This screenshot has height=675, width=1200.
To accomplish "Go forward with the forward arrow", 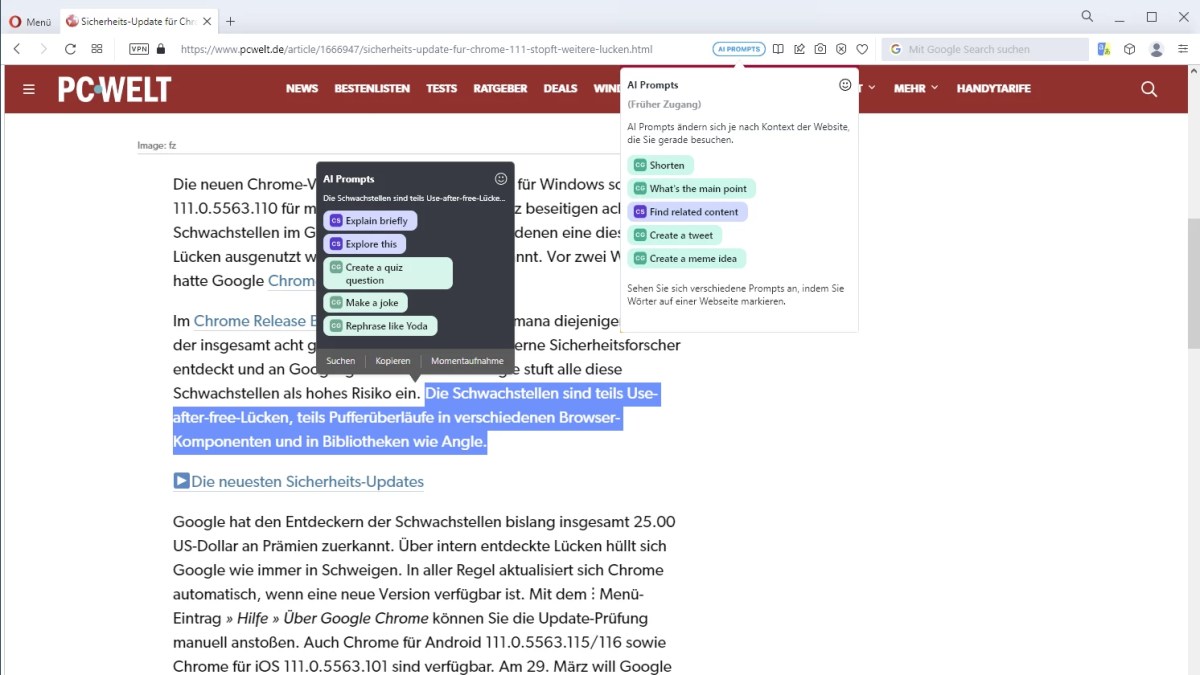I will 43,49.
